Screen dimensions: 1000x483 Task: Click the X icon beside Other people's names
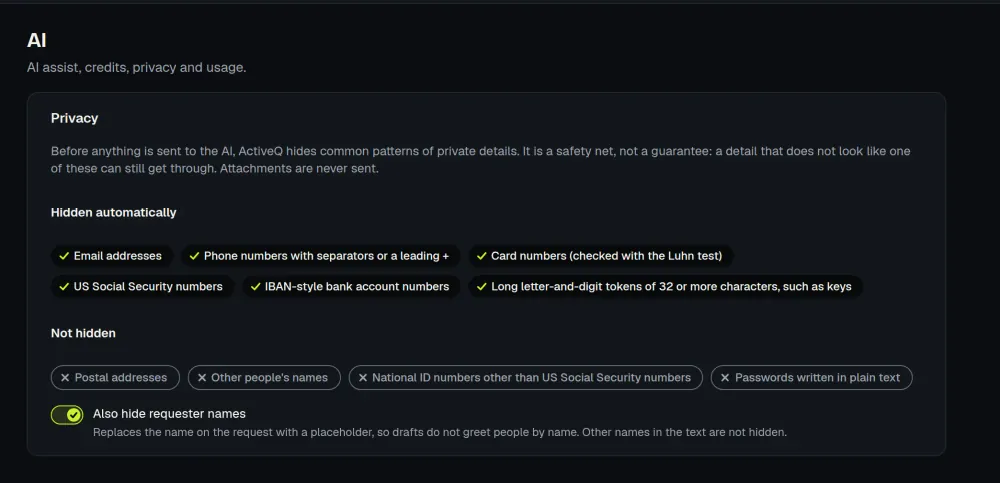pyautogui.click(x=202, y=378)
